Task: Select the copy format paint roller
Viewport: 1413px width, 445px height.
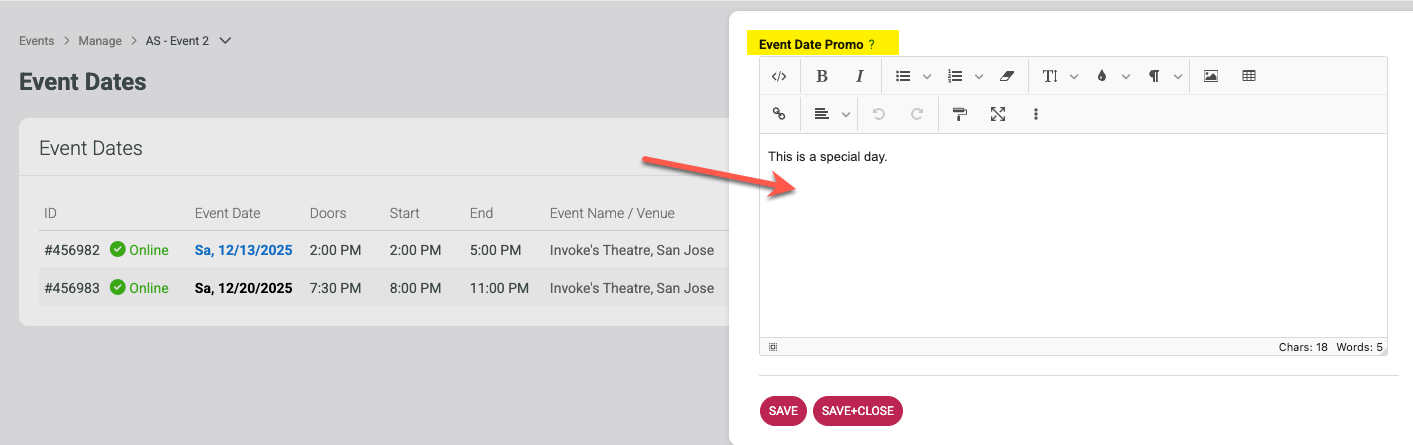Action: tap(960, 114)
